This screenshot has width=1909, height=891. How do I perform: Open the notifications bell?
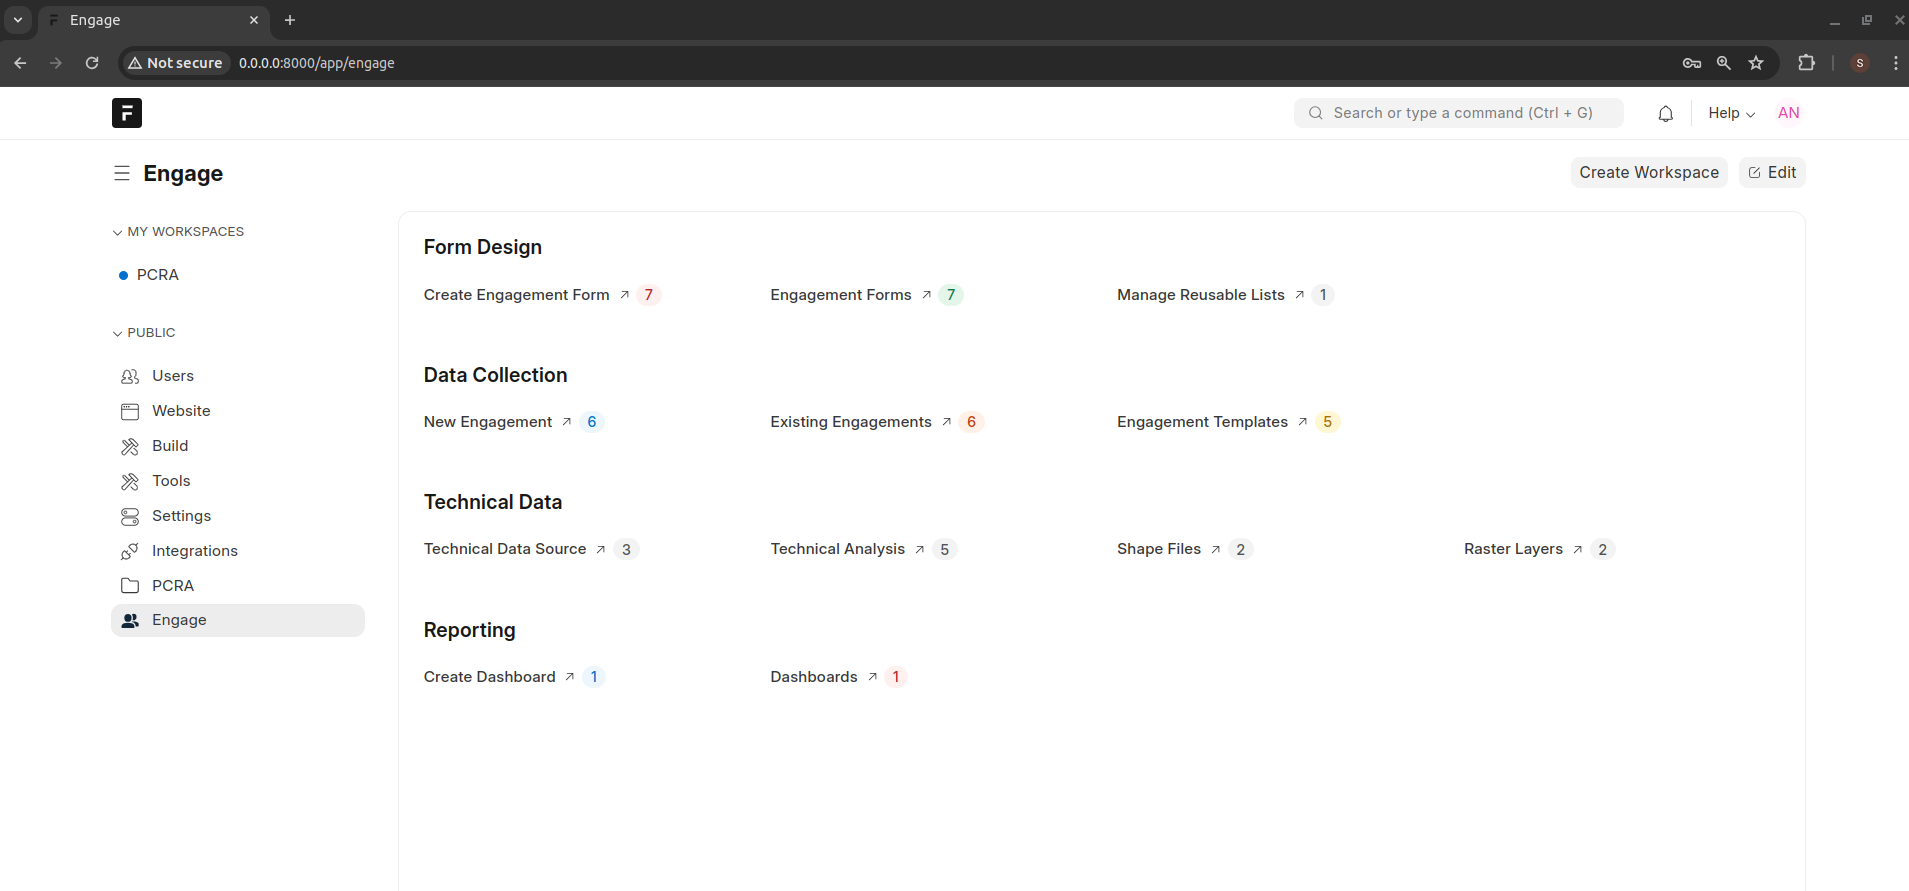pos(1665,113)
